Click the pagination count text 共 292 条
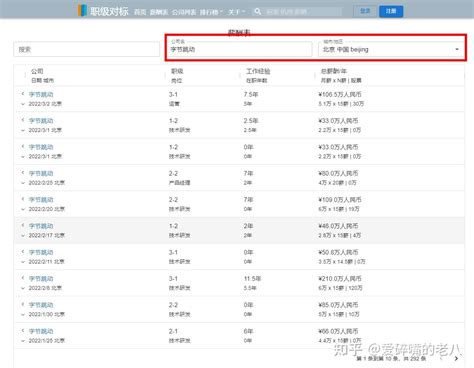 coord(415,359)
